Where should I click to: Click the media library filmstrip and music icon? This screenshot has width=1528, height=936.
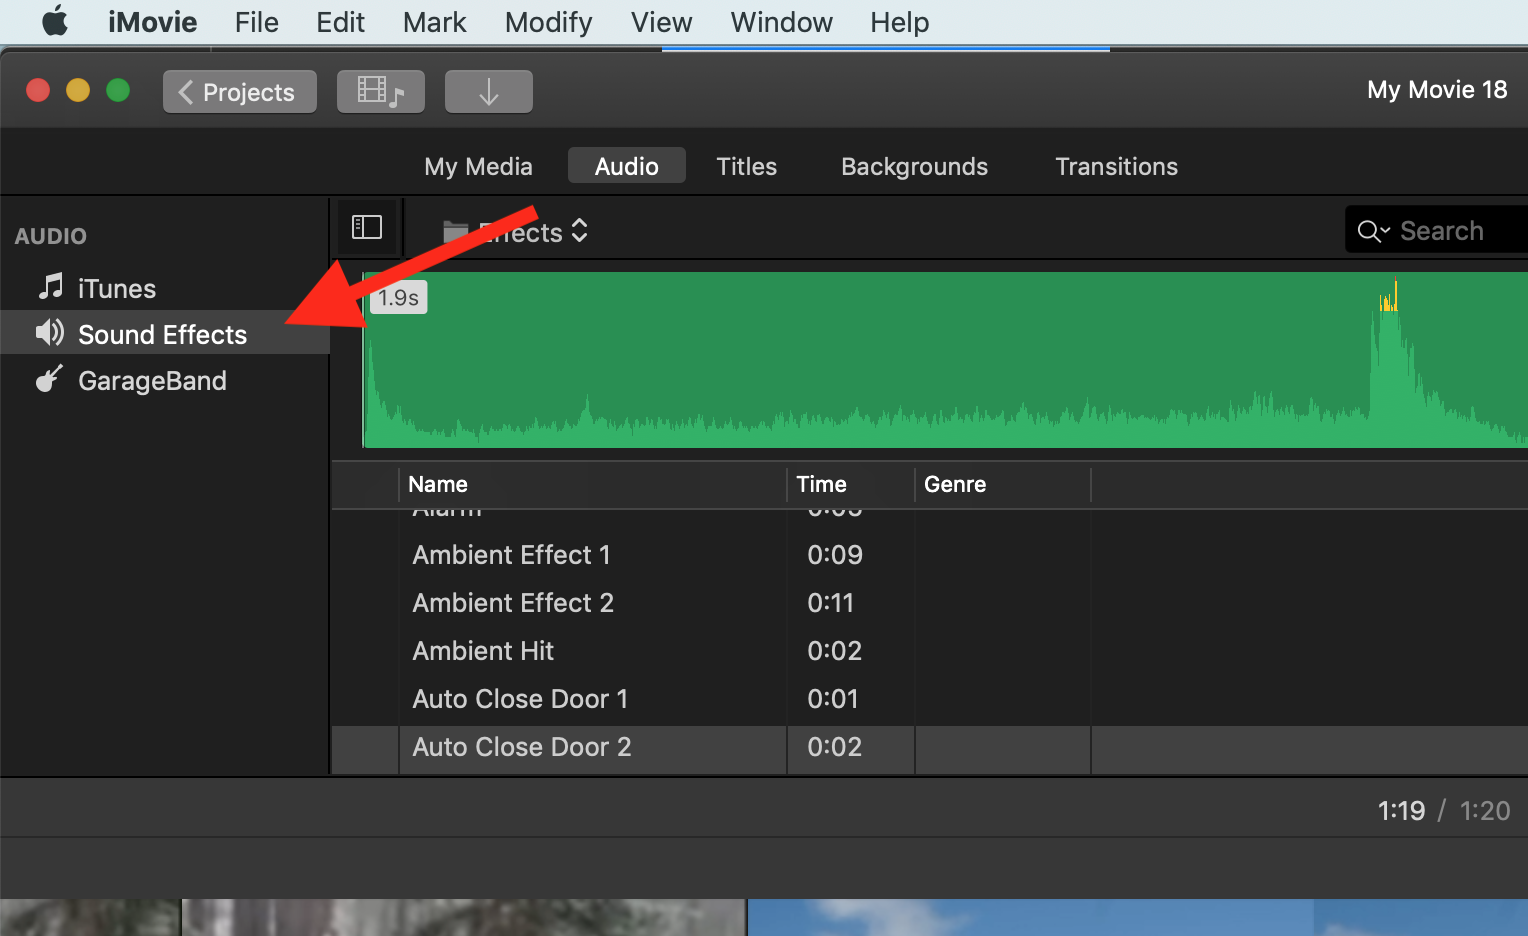381,92
